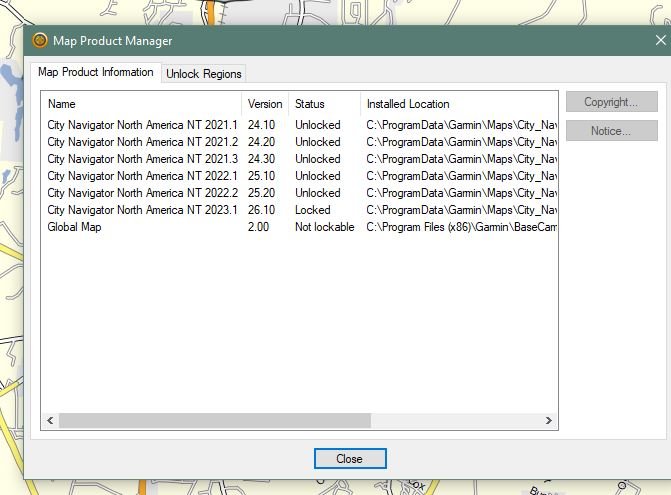
Task: Click the Notice... button
Action: [612, 130]
